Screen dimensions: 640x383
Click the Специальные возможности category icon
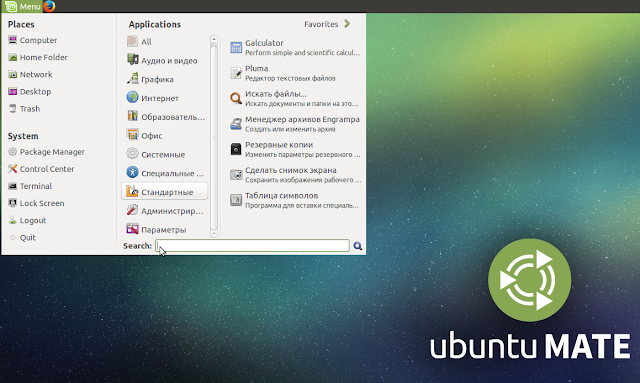[132, 172]
